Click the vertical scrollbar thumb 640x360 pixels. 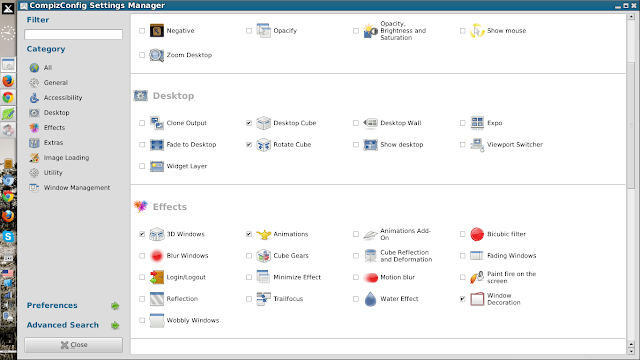631,124
